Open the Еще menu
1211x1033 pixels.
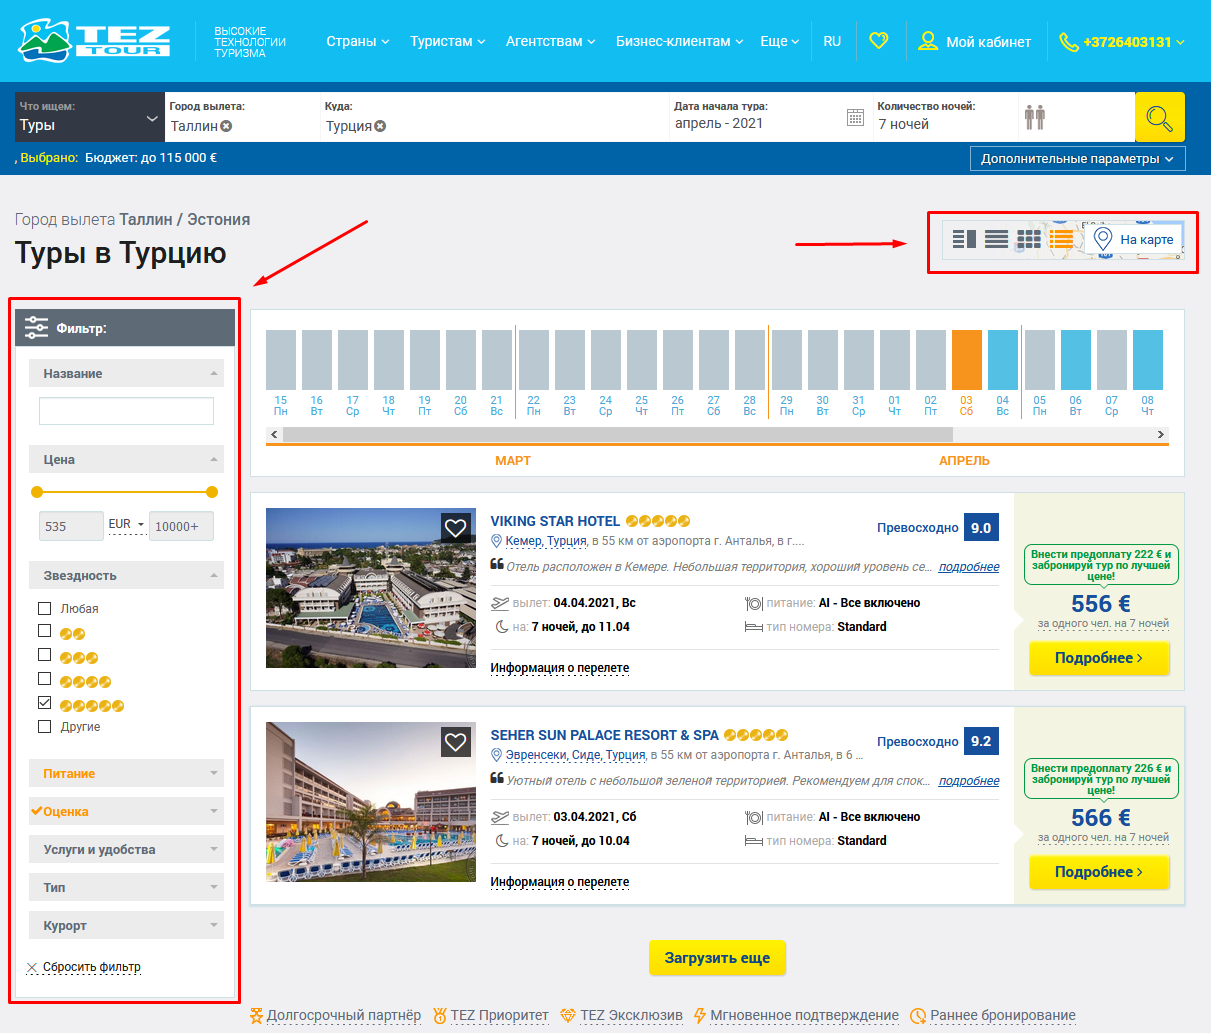(x=779, y=41)
